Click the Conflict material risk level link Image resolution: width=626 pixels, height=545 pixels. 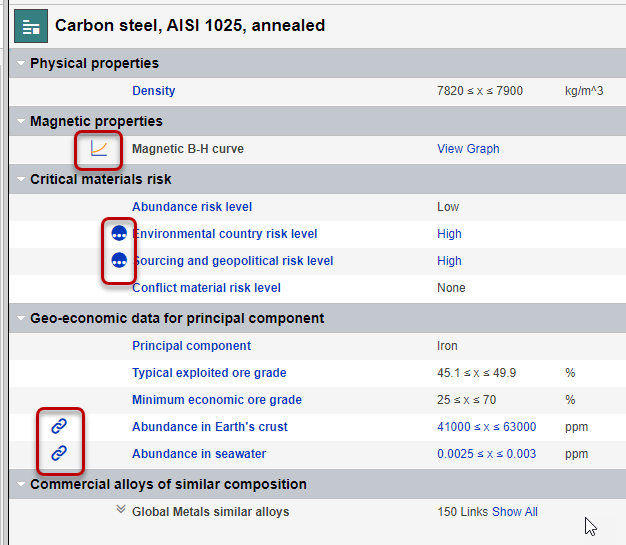pos(206,288)
